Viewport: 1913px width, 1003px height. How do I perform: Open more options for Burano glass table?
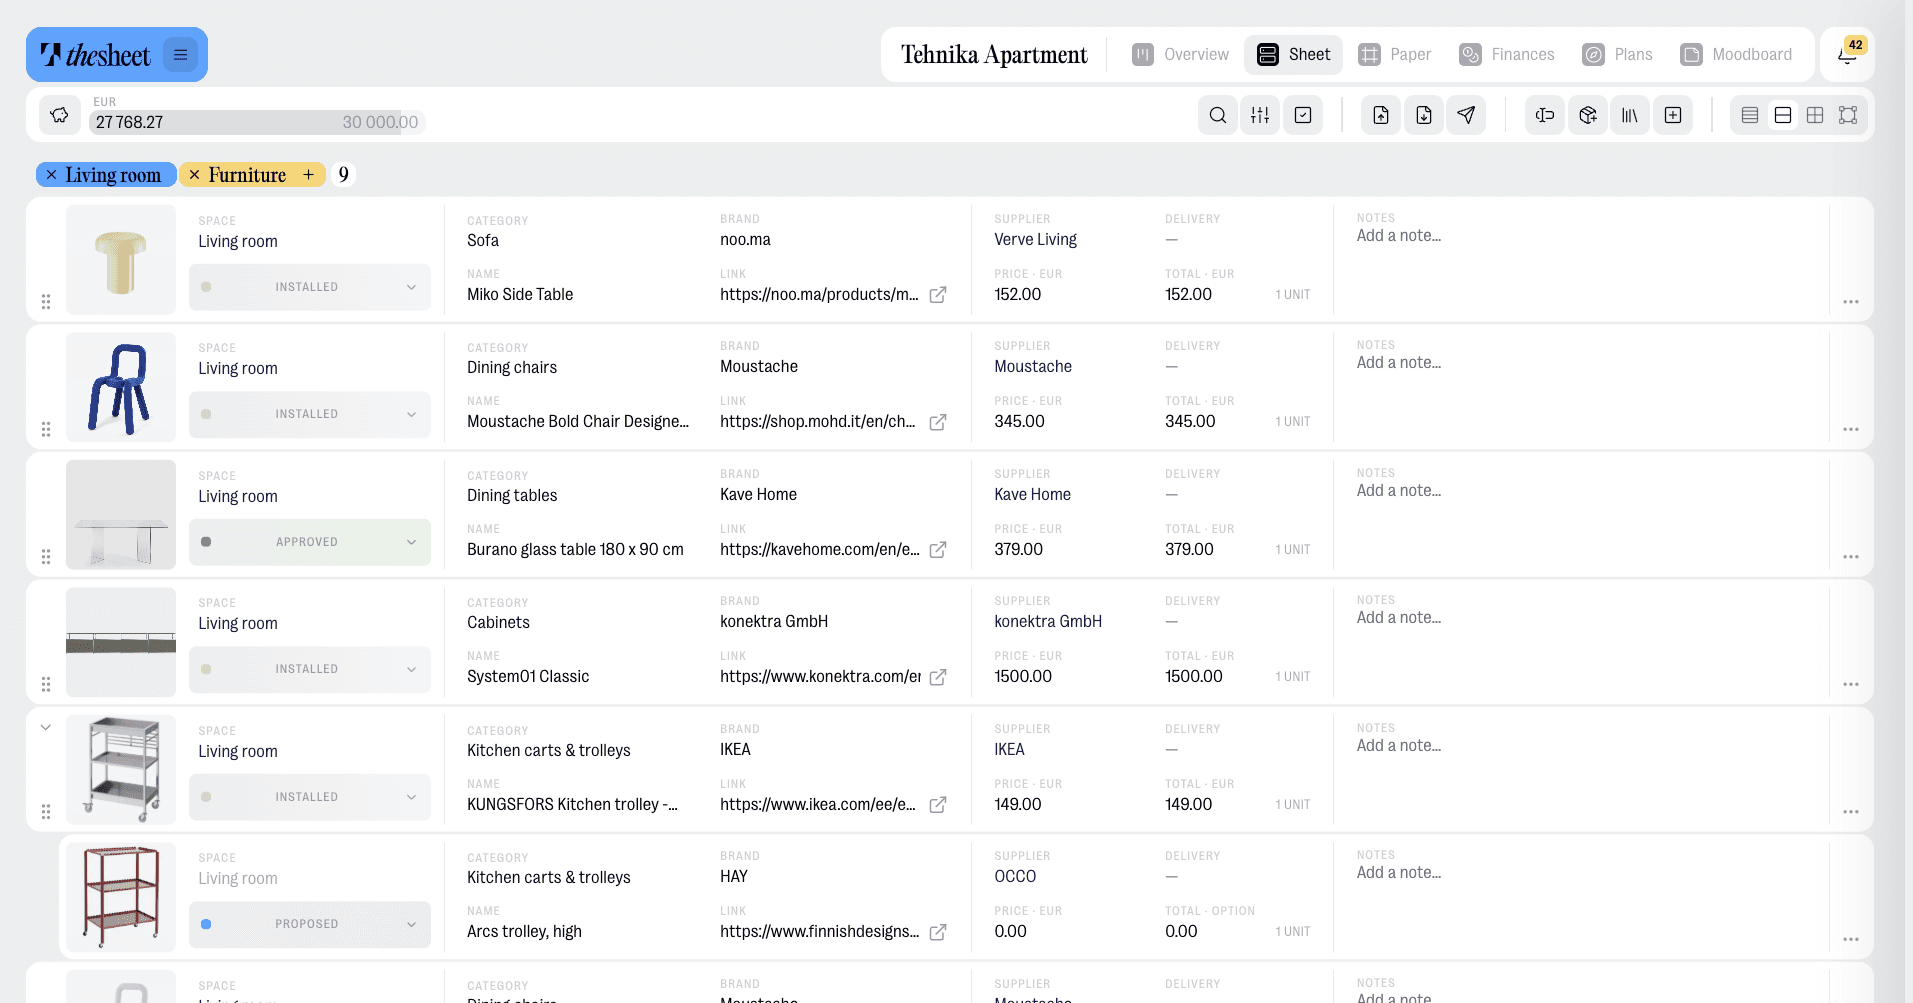pyautogui.click(x=1851, y=557)
